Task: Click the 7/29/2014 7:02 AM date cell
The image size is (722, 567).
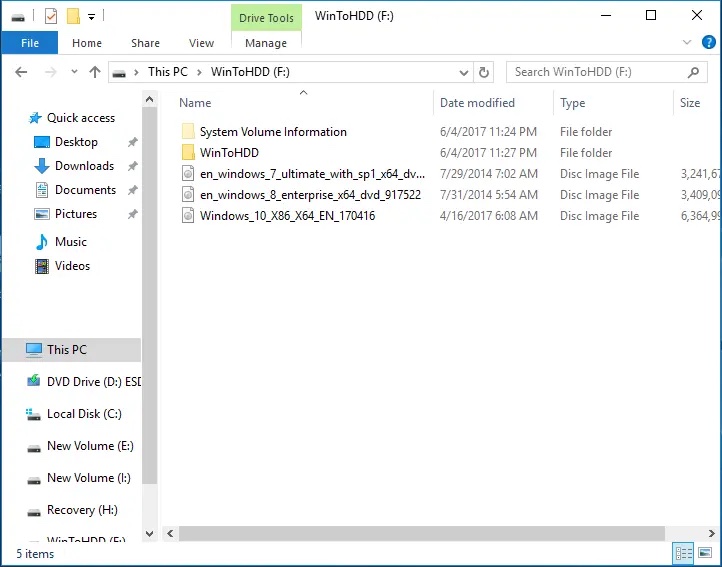Action: [x=489, y=174]
